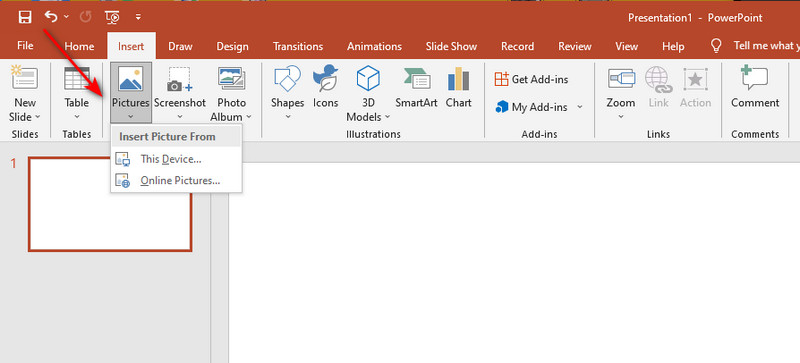Click the Tell me lightbulb icon
Image resolution: width=800 pixels, height=363 pixels.
tap(716, 46)
